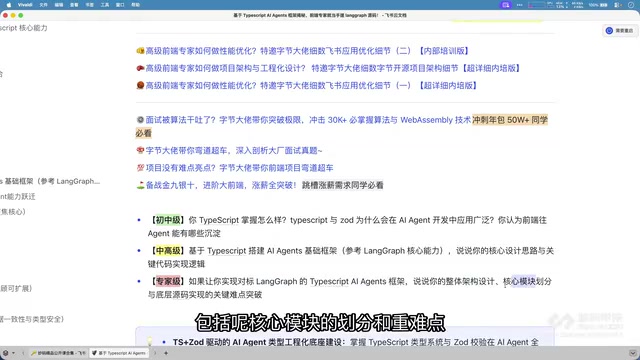The width and height of the screenshot is (640, 360).
Task: Click highlighted text 冲刺年包 50W+ 同学
Action: (x=510, y=120)
